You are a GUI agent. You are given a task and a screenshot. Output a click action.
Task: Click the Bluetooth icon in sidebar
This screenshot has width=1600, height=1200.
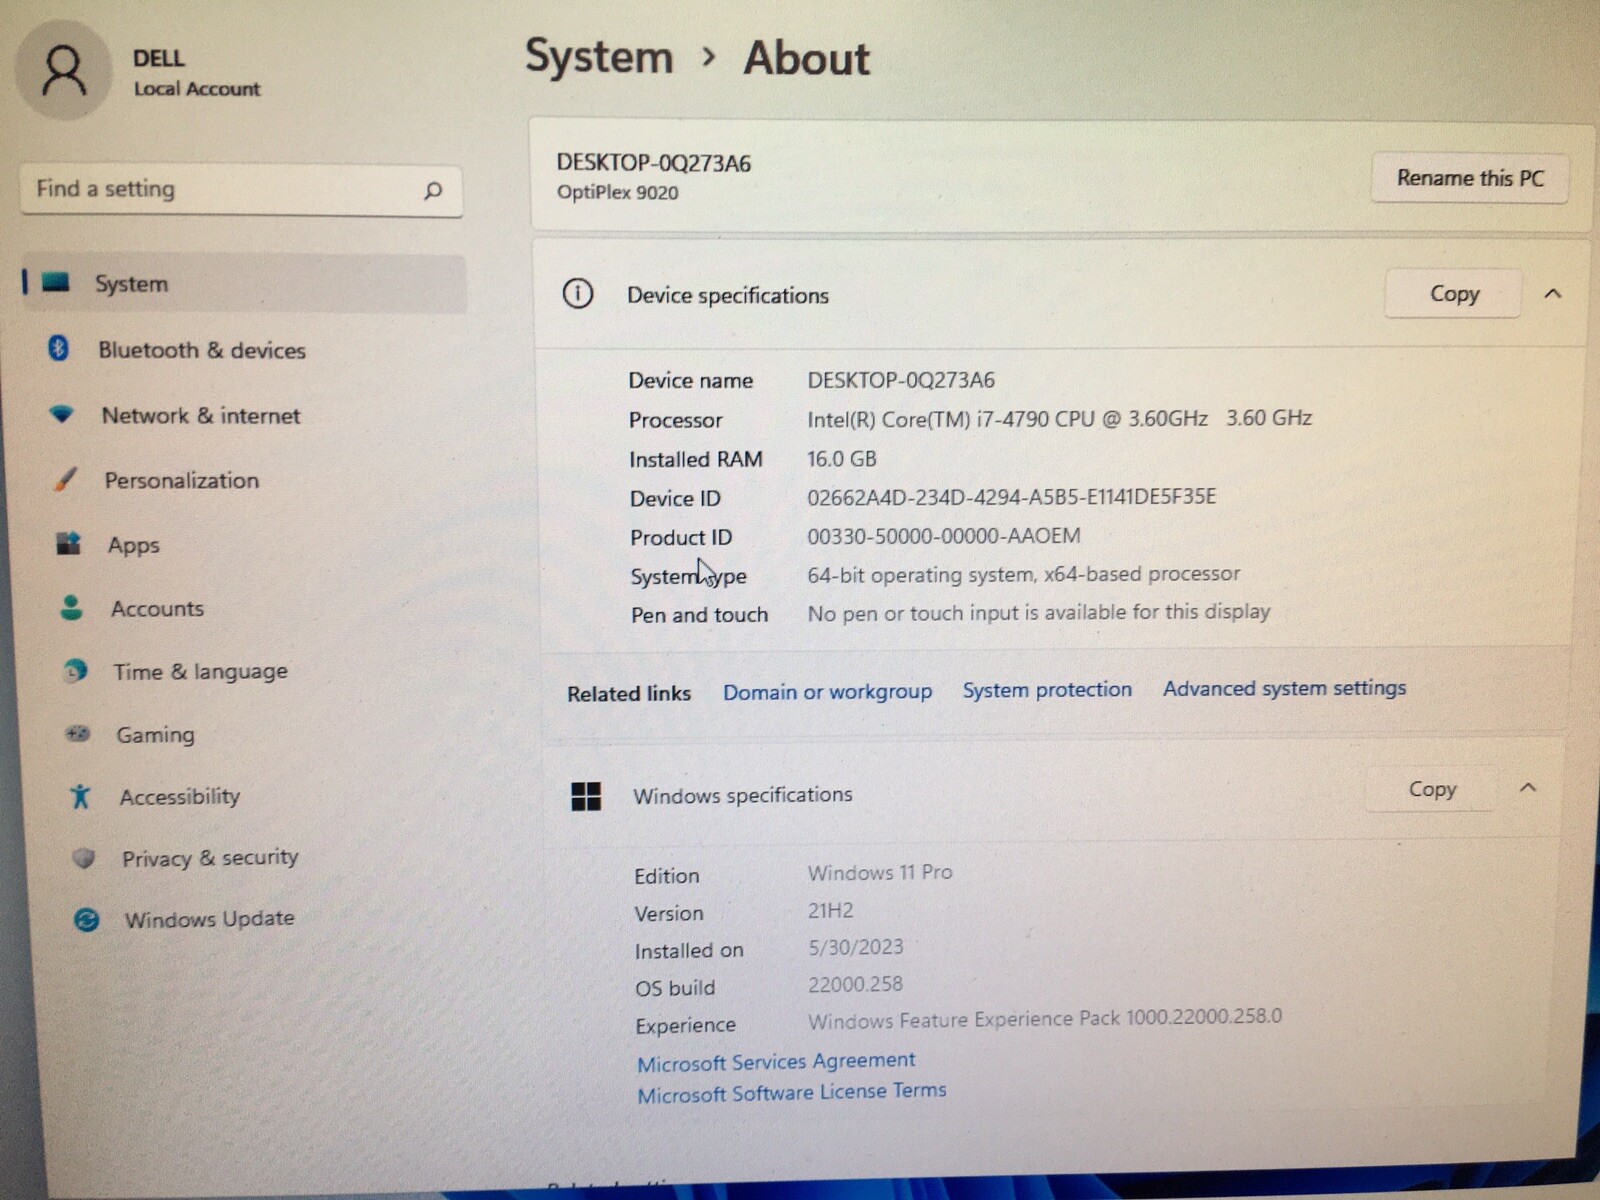click(x=58, y=348)
